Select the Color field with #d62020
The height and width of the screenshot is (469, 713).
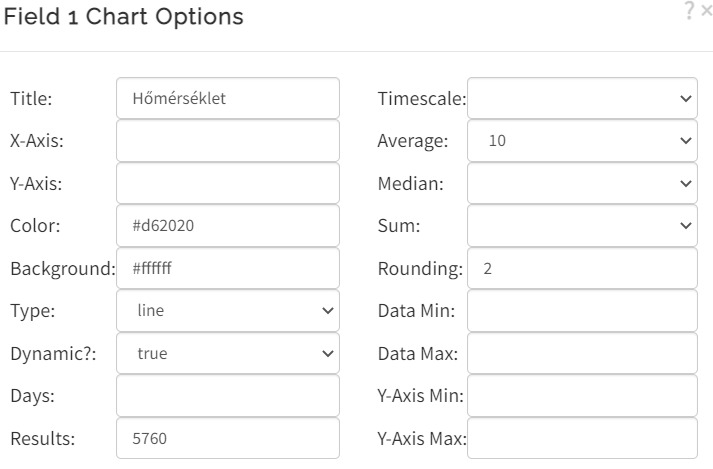[x=228, y=226]
